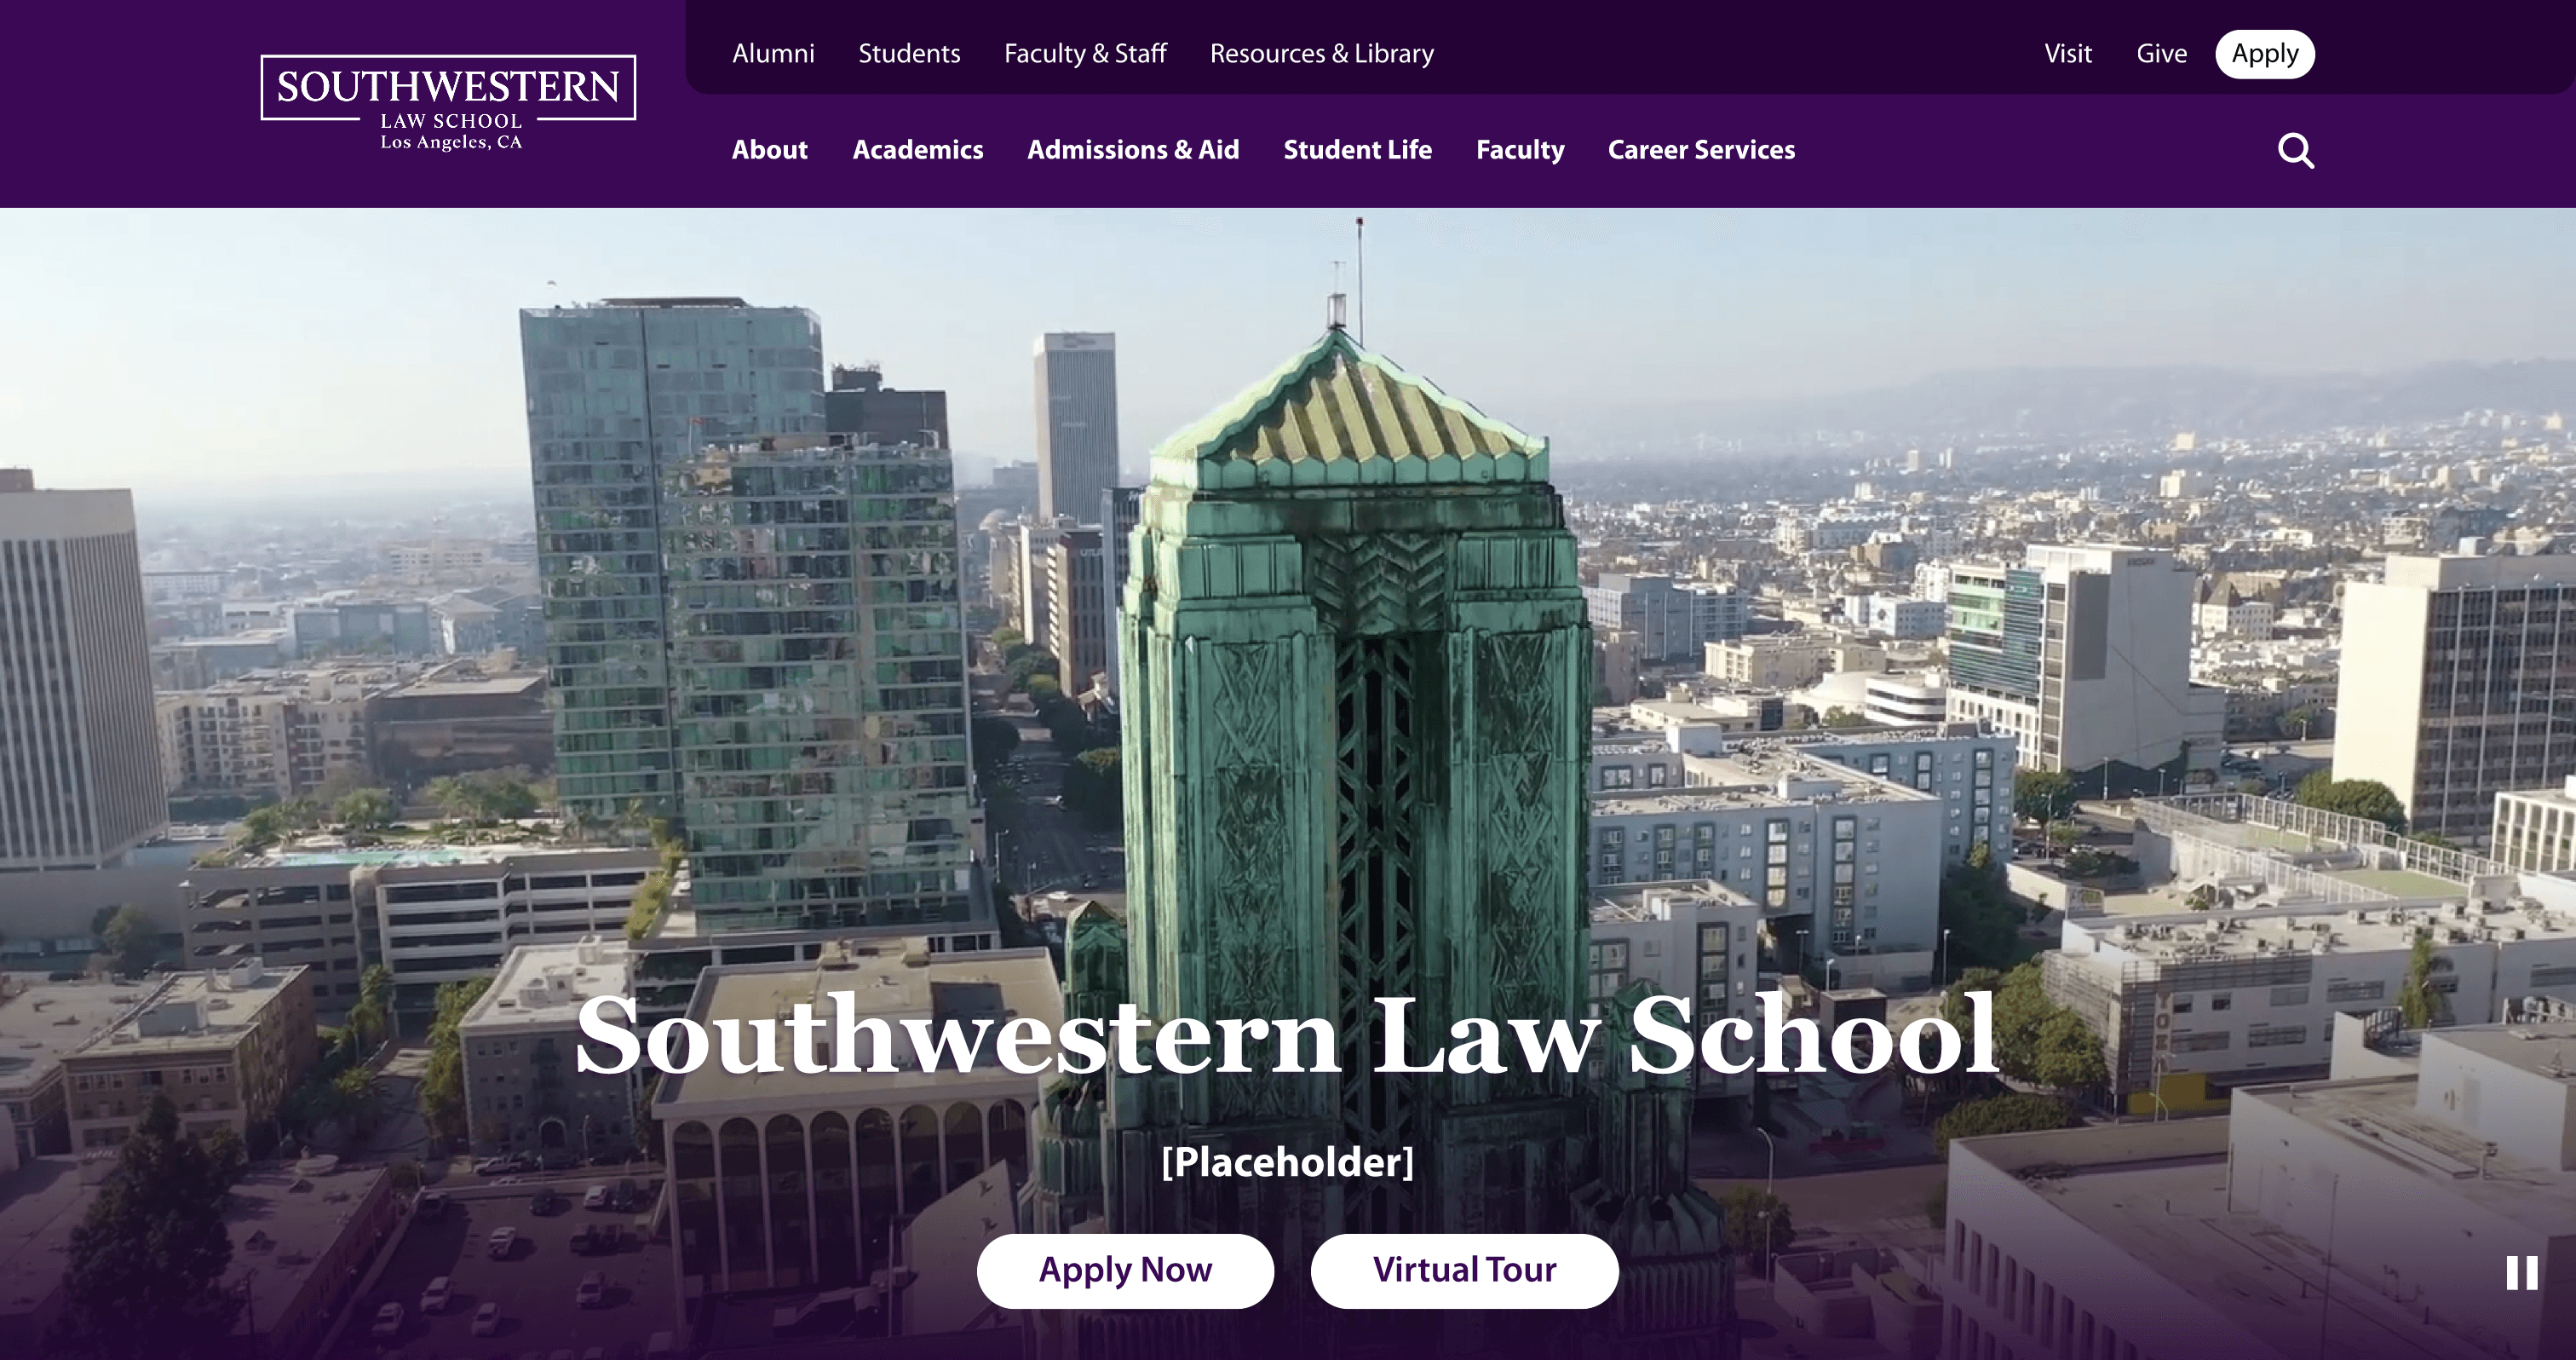The height and width of the screenshot is (1360, 2576).
Task: Click the Southwestern Law School hero heading
Action: point(1287,1035)
